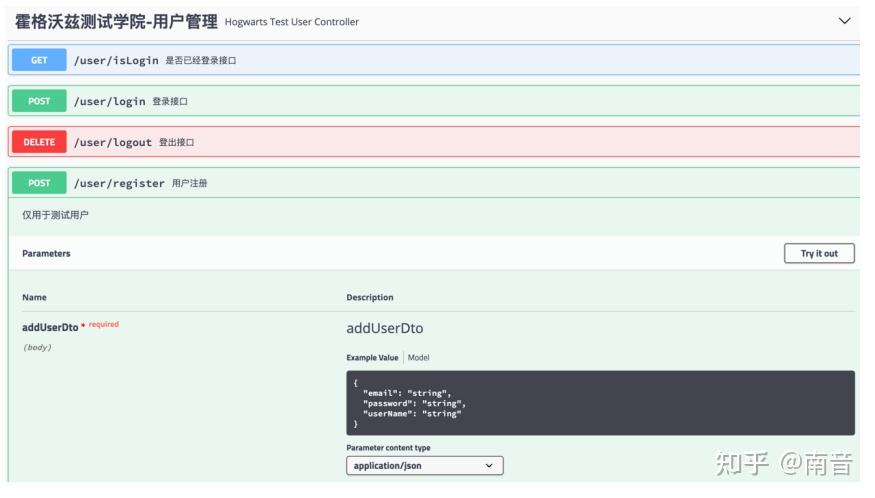Collapse the Hogwarts Test User Controller section chevron
Image resolution: width=875 pixels, height=498 pixels.
pyautogui.click(x=844, y=21)
